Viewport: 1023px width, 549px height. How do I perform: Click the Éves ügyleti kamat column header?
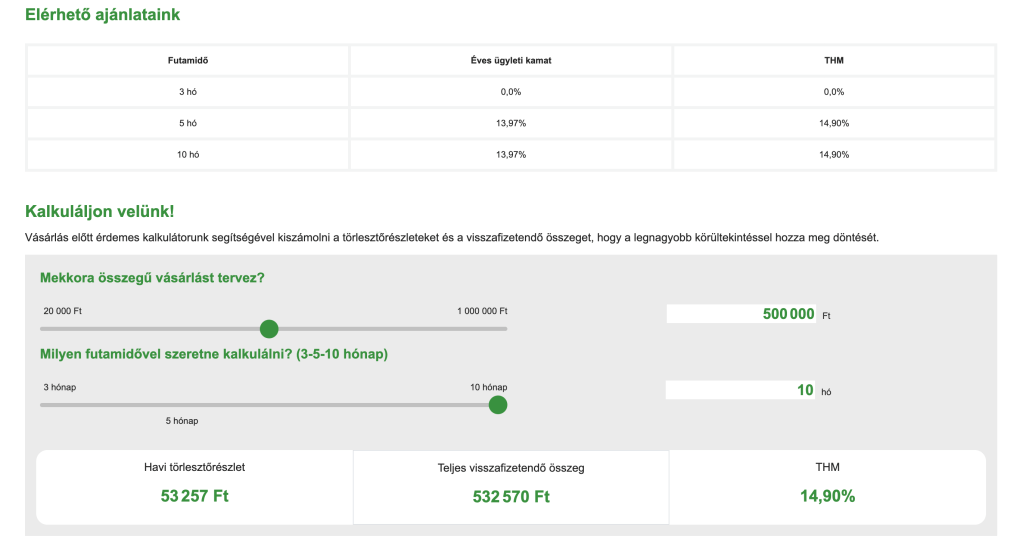tap(510, 60)
